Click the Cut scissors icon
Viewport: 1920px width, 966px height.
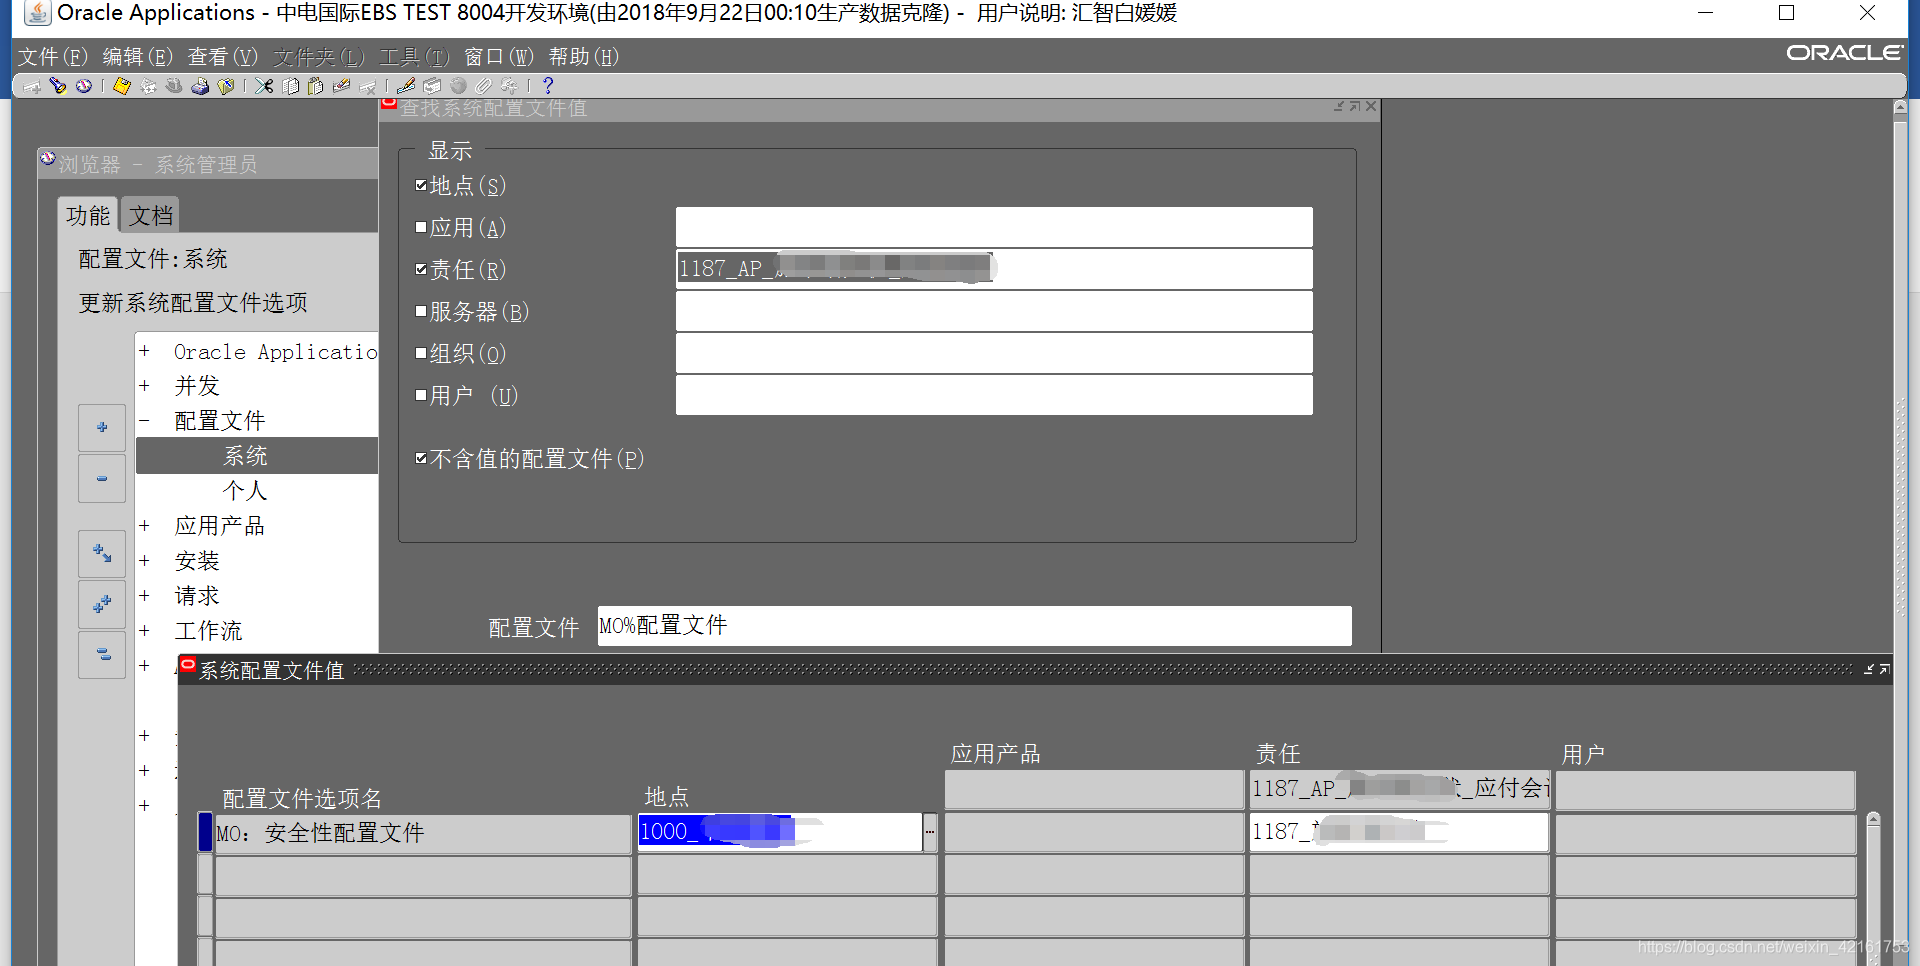click(x=264, y=86)
